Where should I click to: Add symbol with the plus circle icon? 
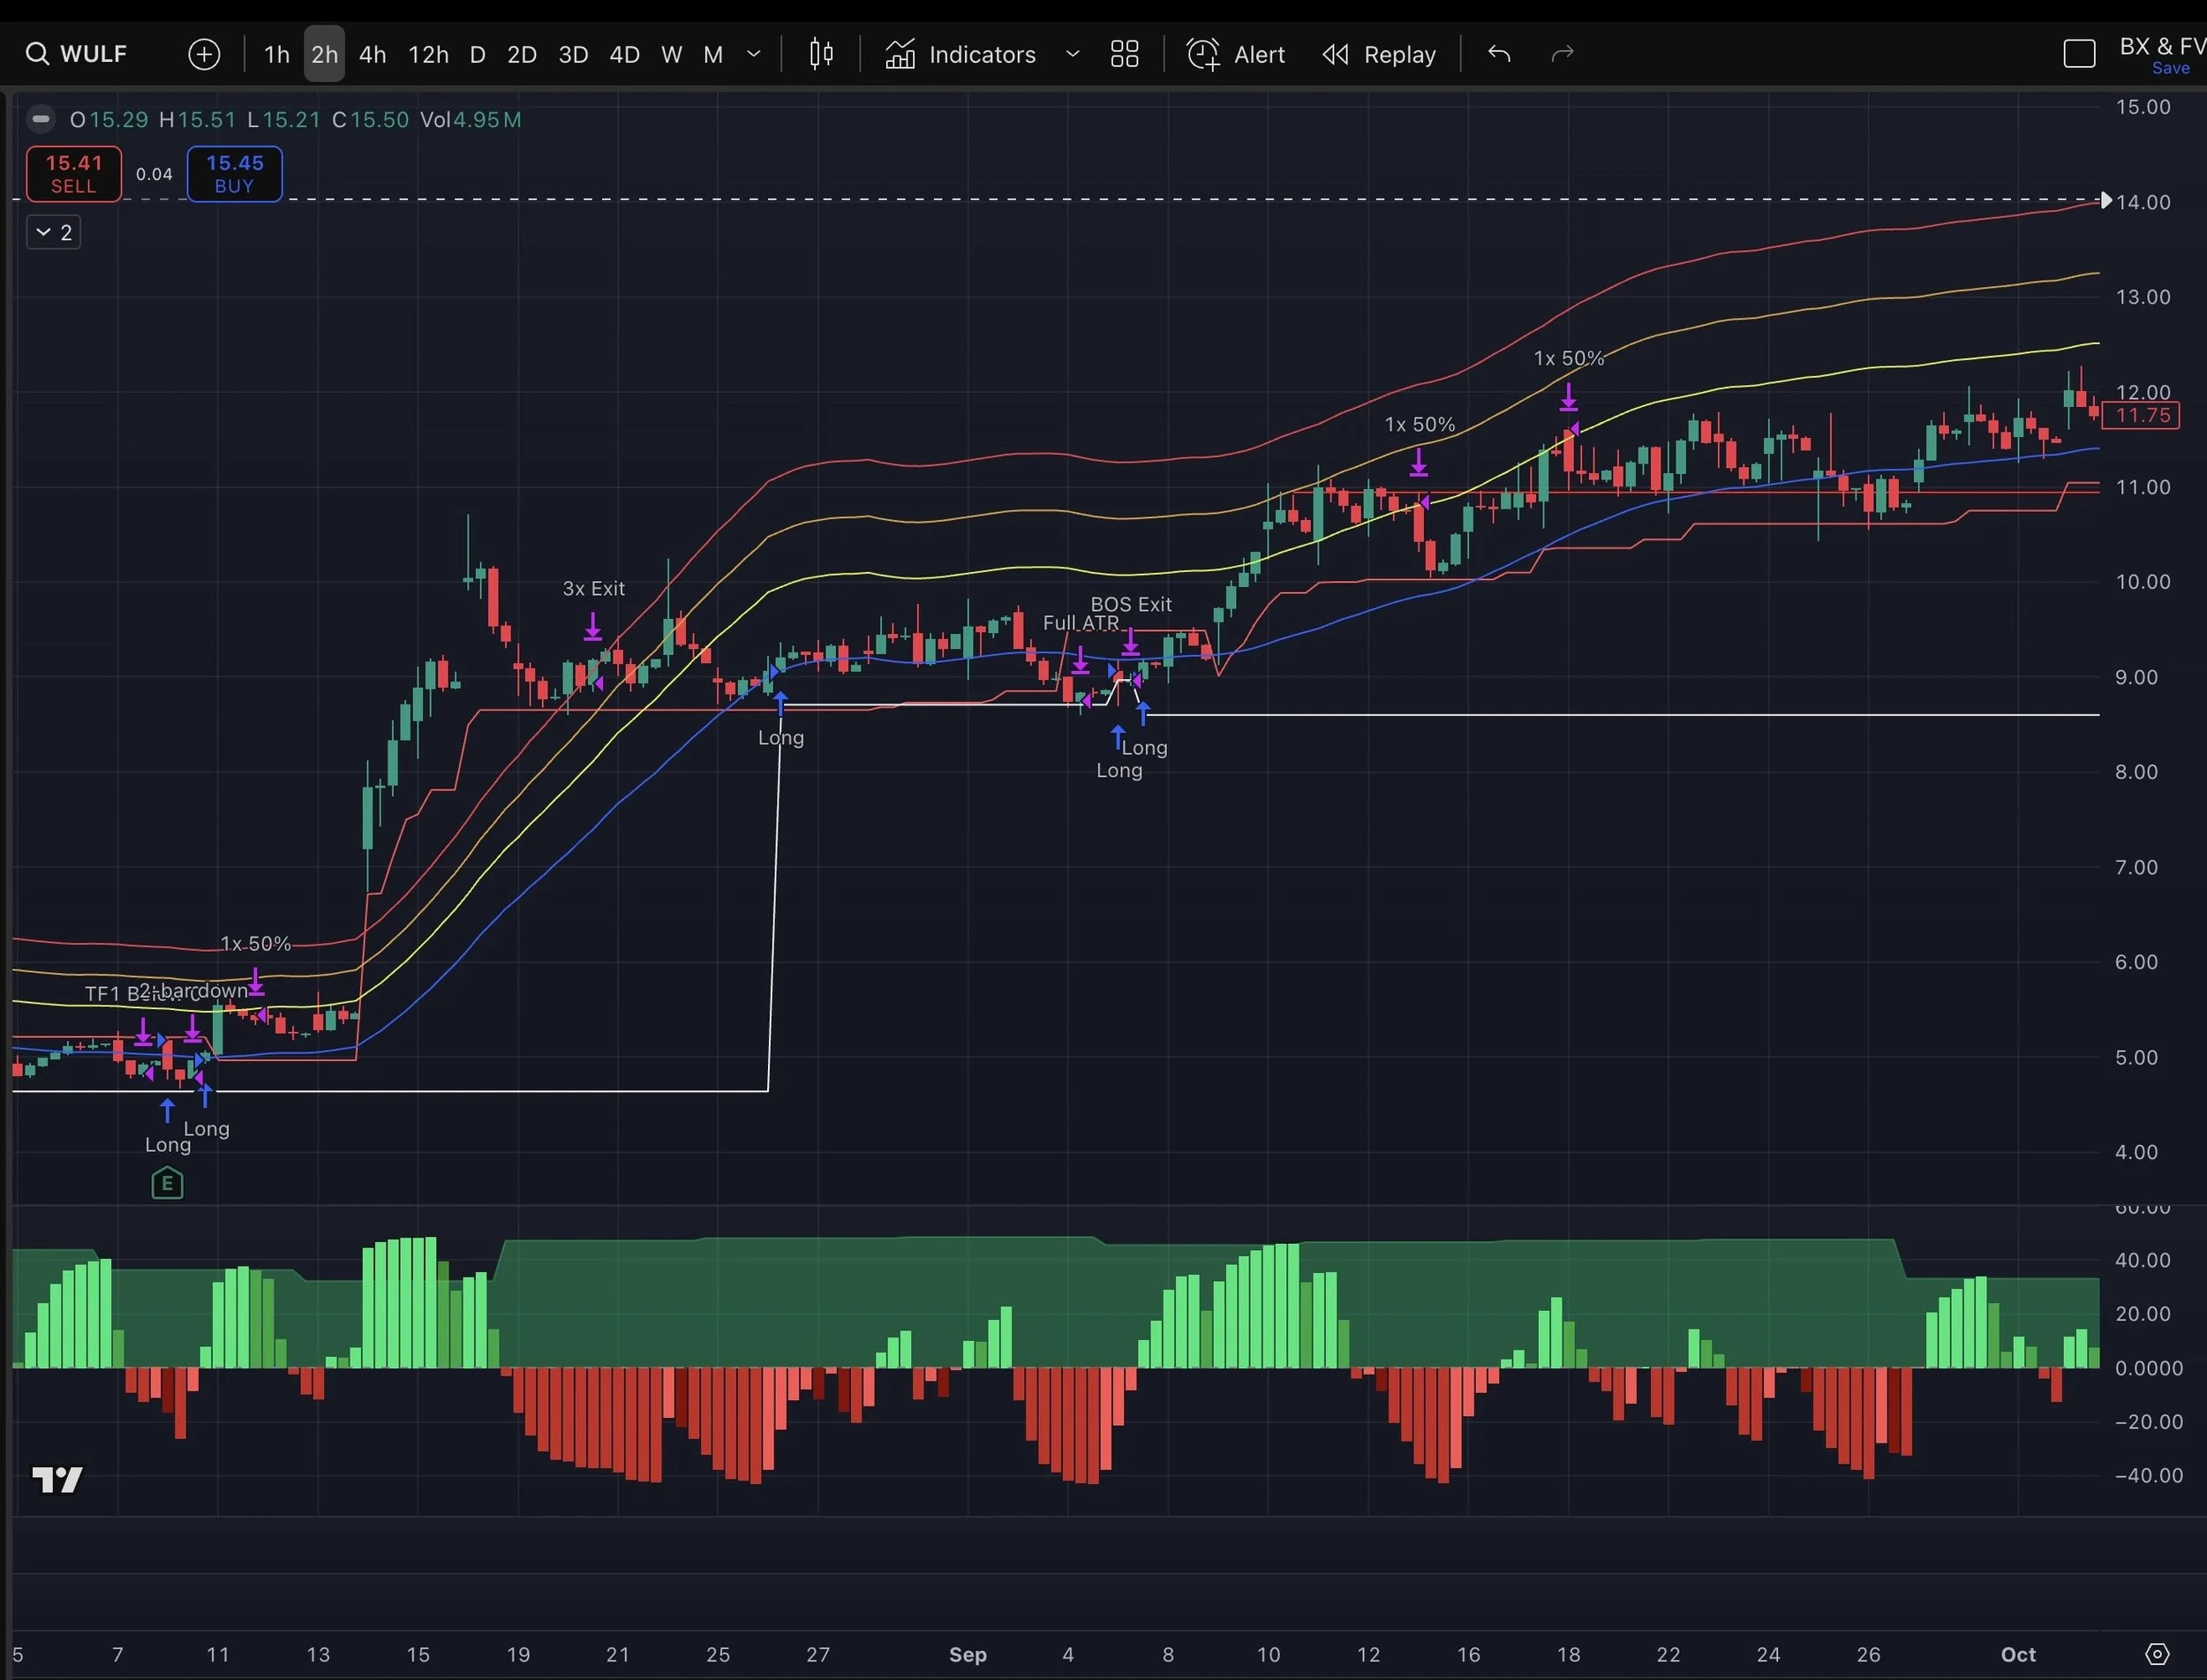pyautogui.click(x=204, y=54)
